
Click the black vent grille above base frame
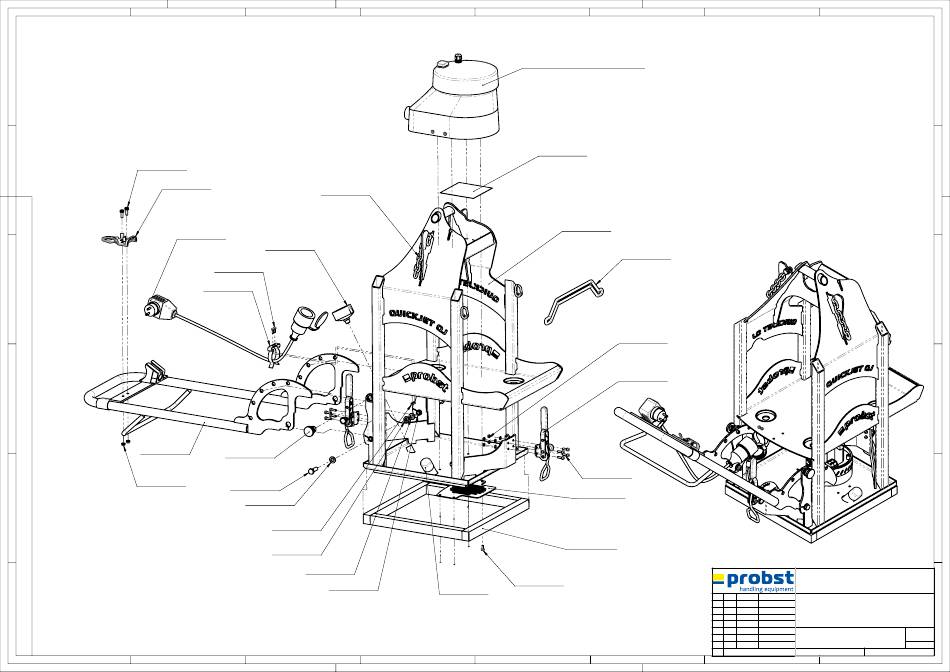tap(466, 489)
